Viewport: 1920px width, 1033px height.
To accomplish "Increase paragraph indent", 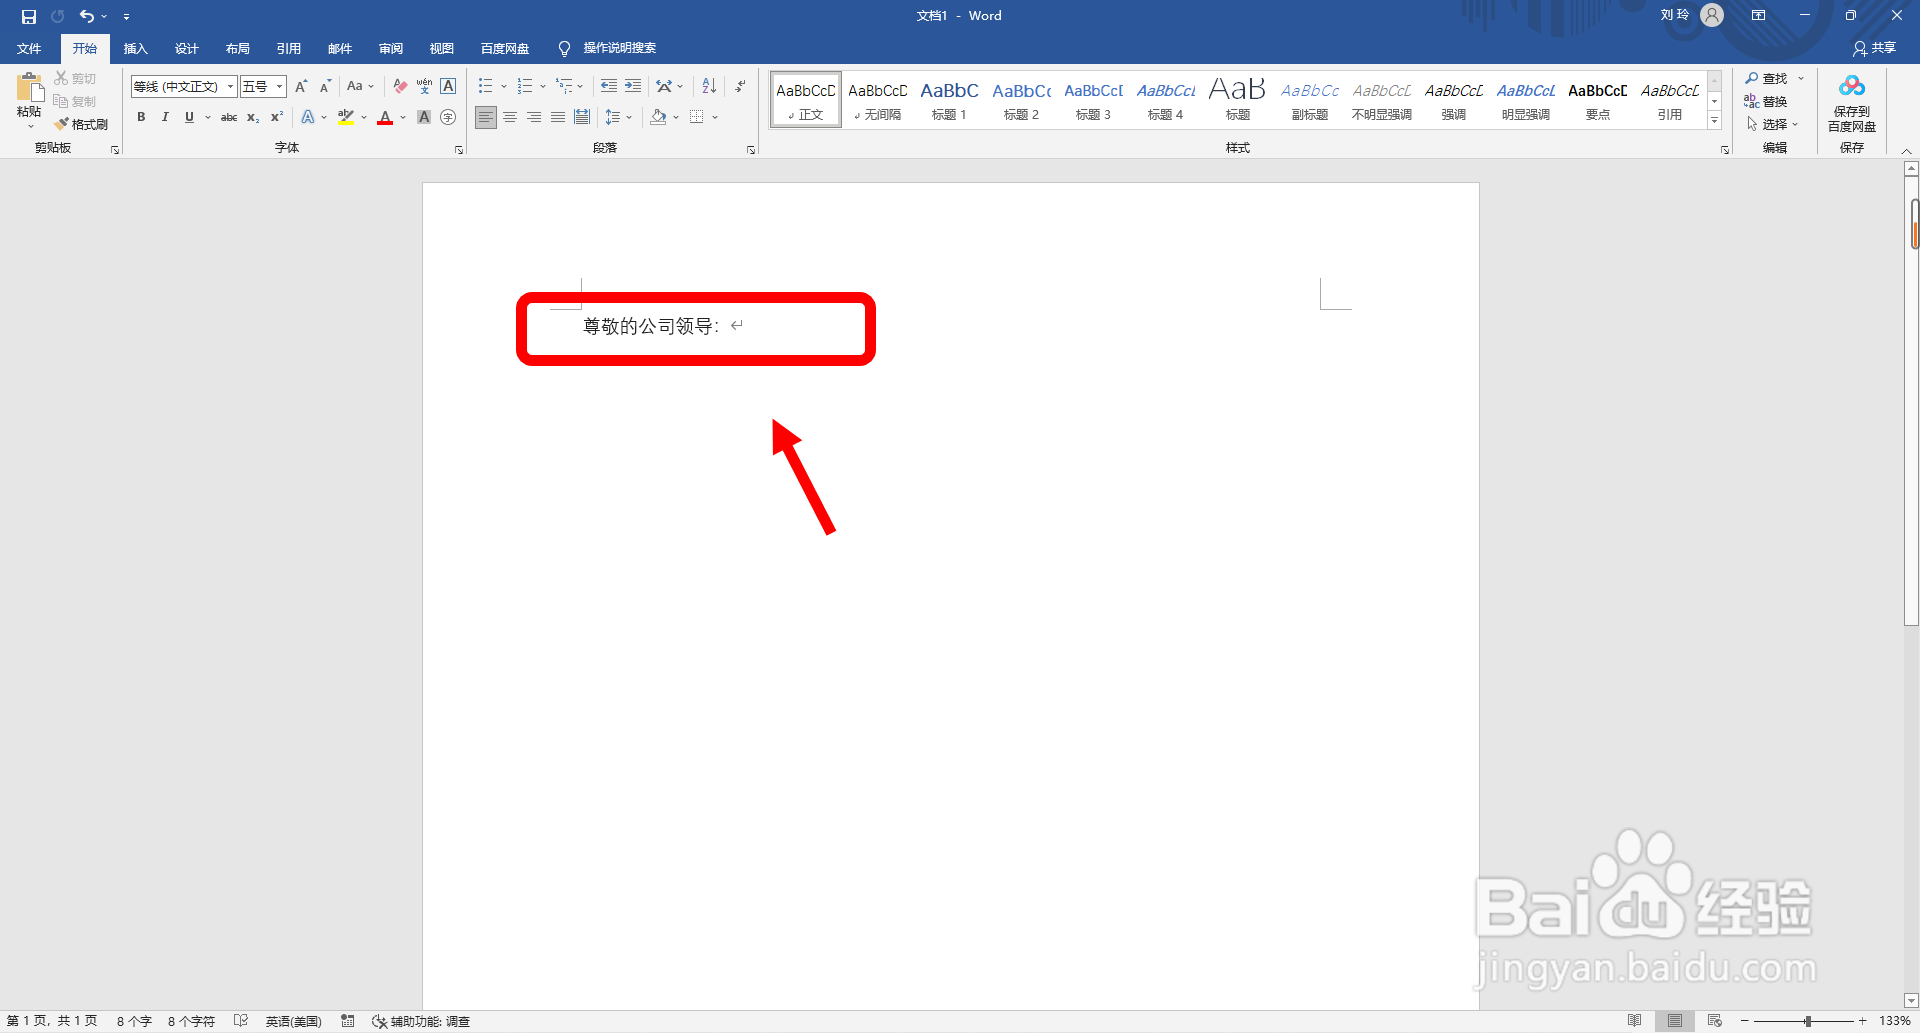I will 633,86.
